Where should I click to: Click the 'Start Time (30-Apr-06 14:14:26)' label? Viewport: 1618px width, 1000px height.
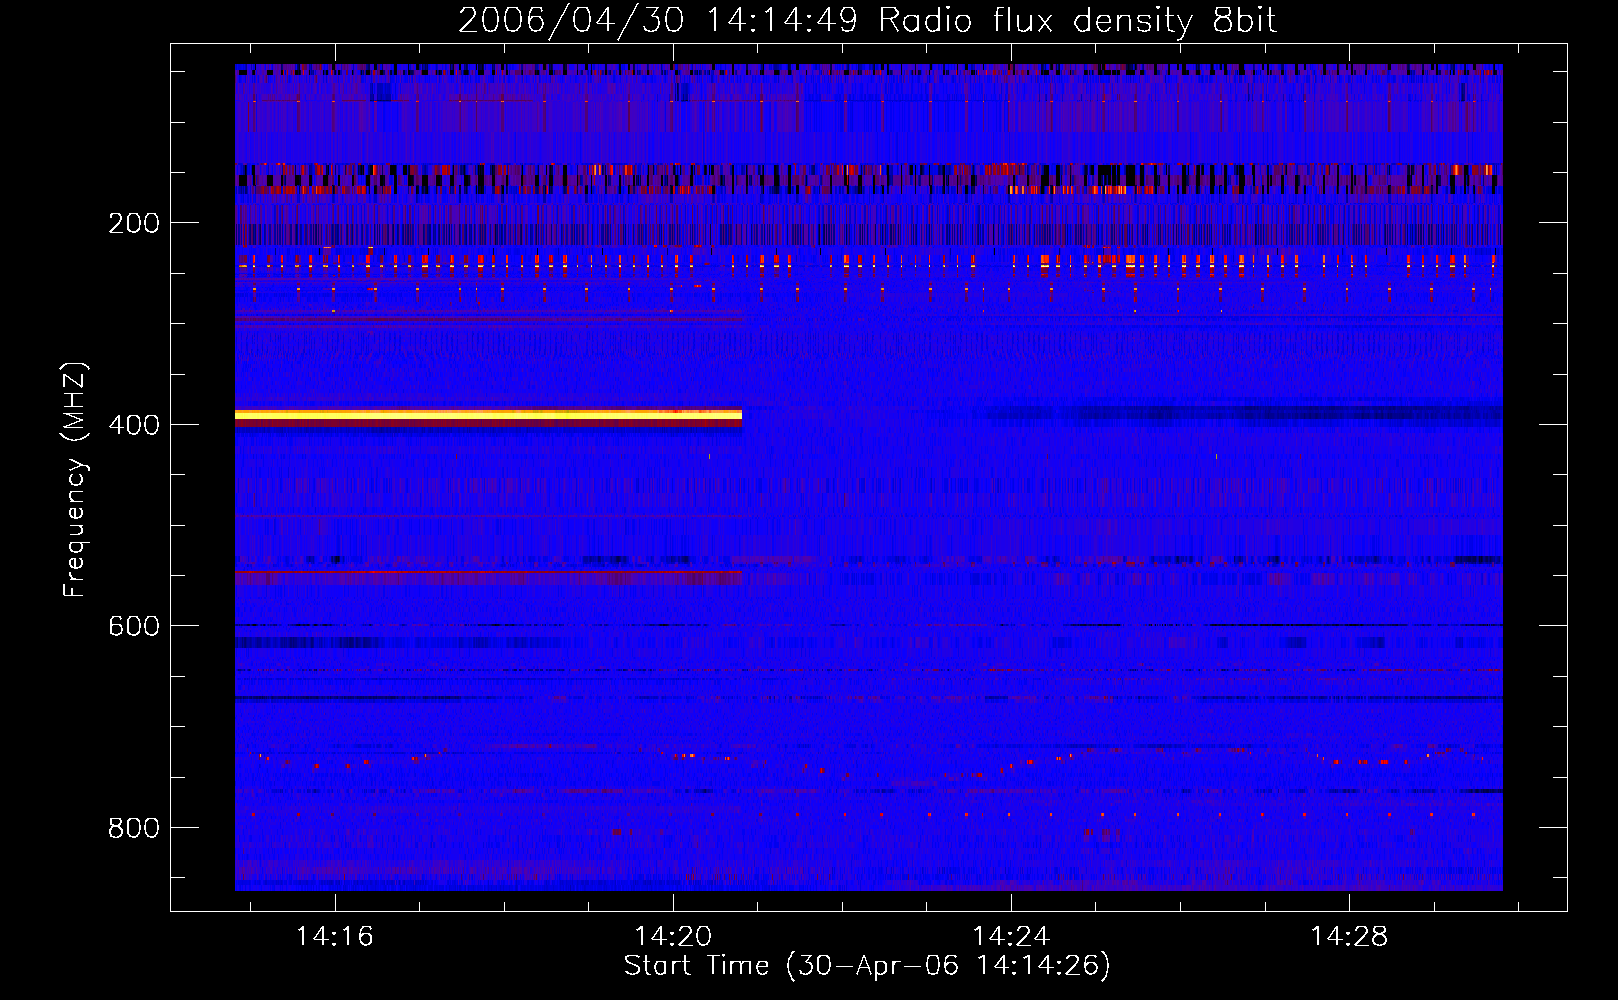pos(867,966)
